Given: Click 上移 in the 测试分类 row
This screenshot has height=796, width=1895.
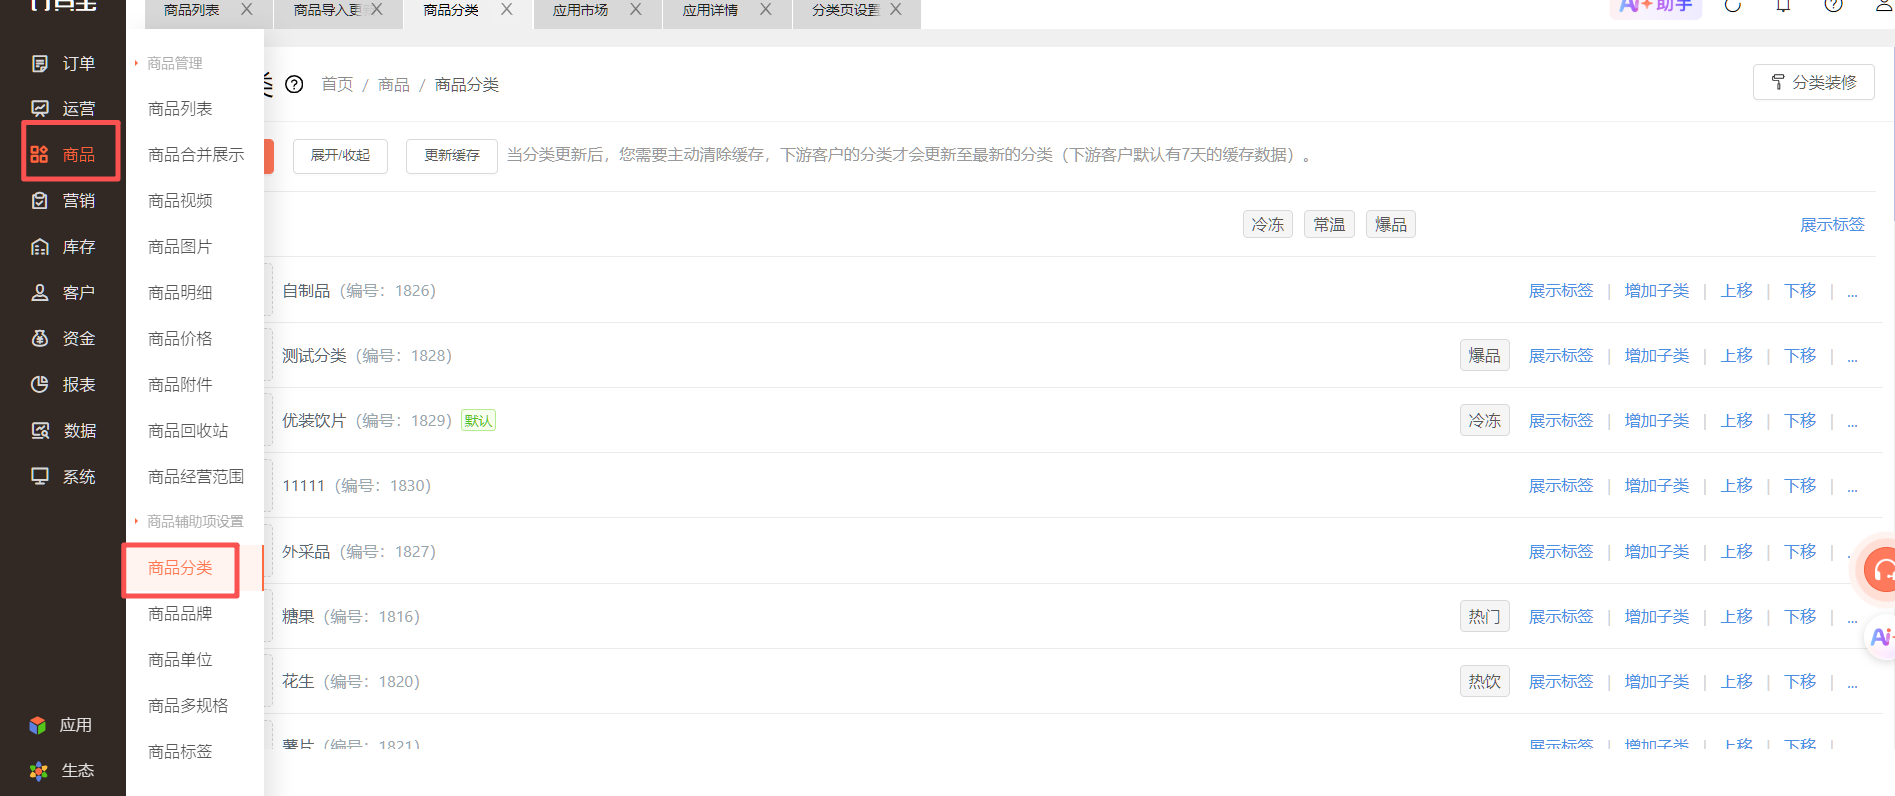Looking at the screenshot, I should 1737,356.
